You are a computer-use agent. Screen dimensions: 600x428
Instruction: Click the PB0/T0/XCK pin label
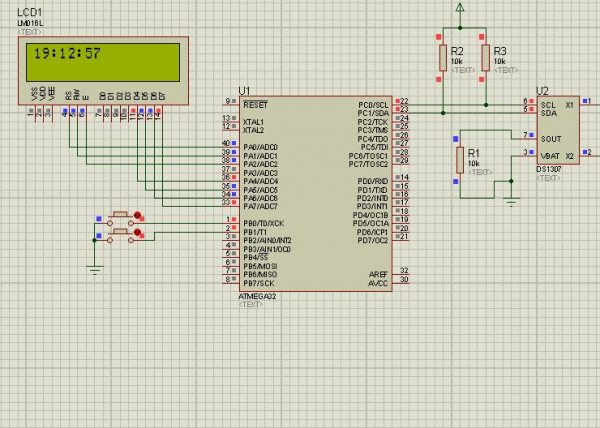[264, 223]
